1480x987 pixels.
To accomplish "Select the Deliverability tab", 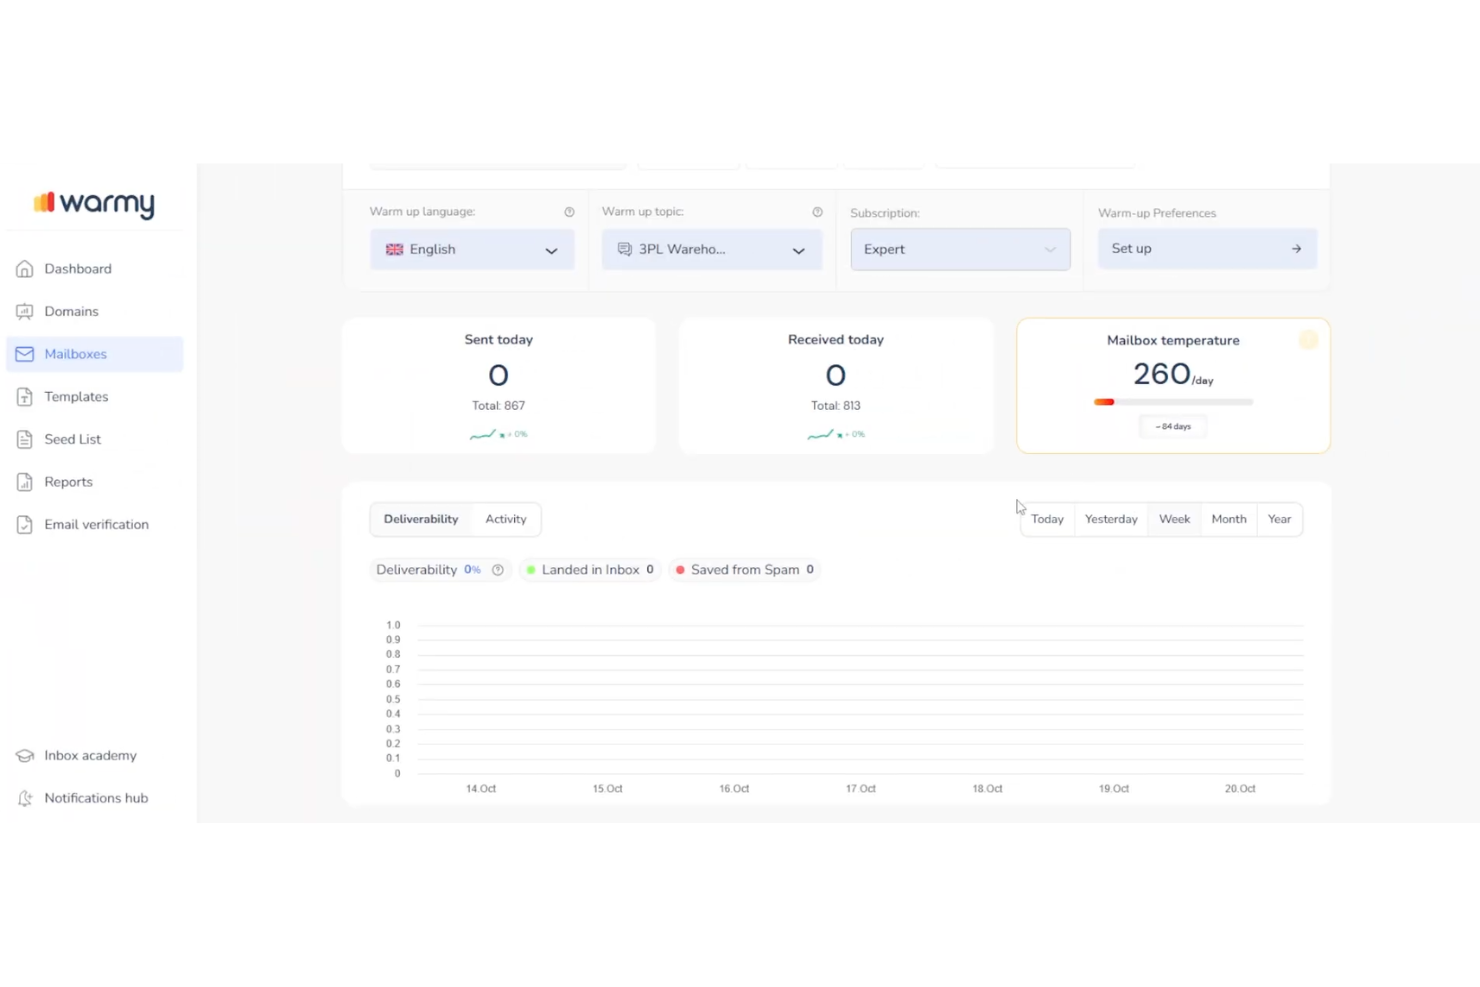I will pyautogui.click(x=420, y=518).
